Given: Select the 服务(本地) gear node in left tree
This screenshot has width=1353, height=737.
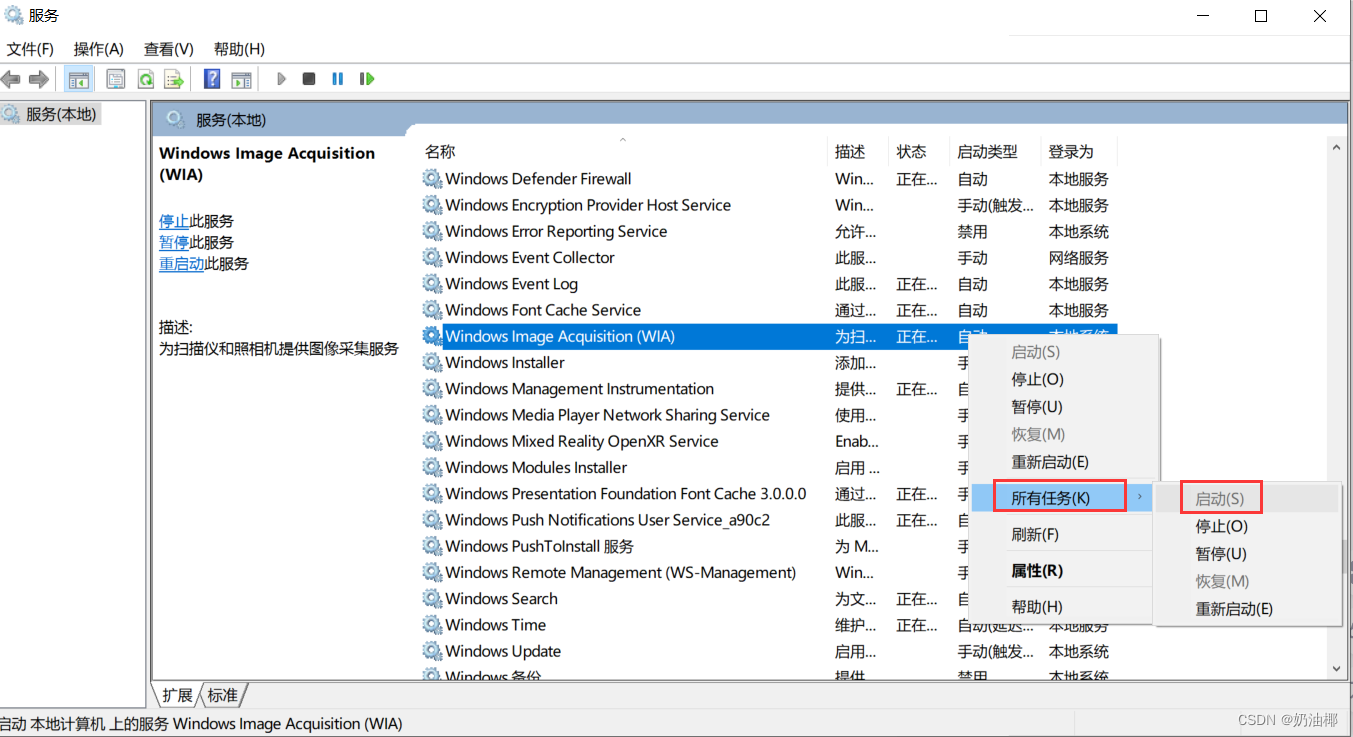Looking at the screenshot, I should pyautogui.click(x=50, y=114).
